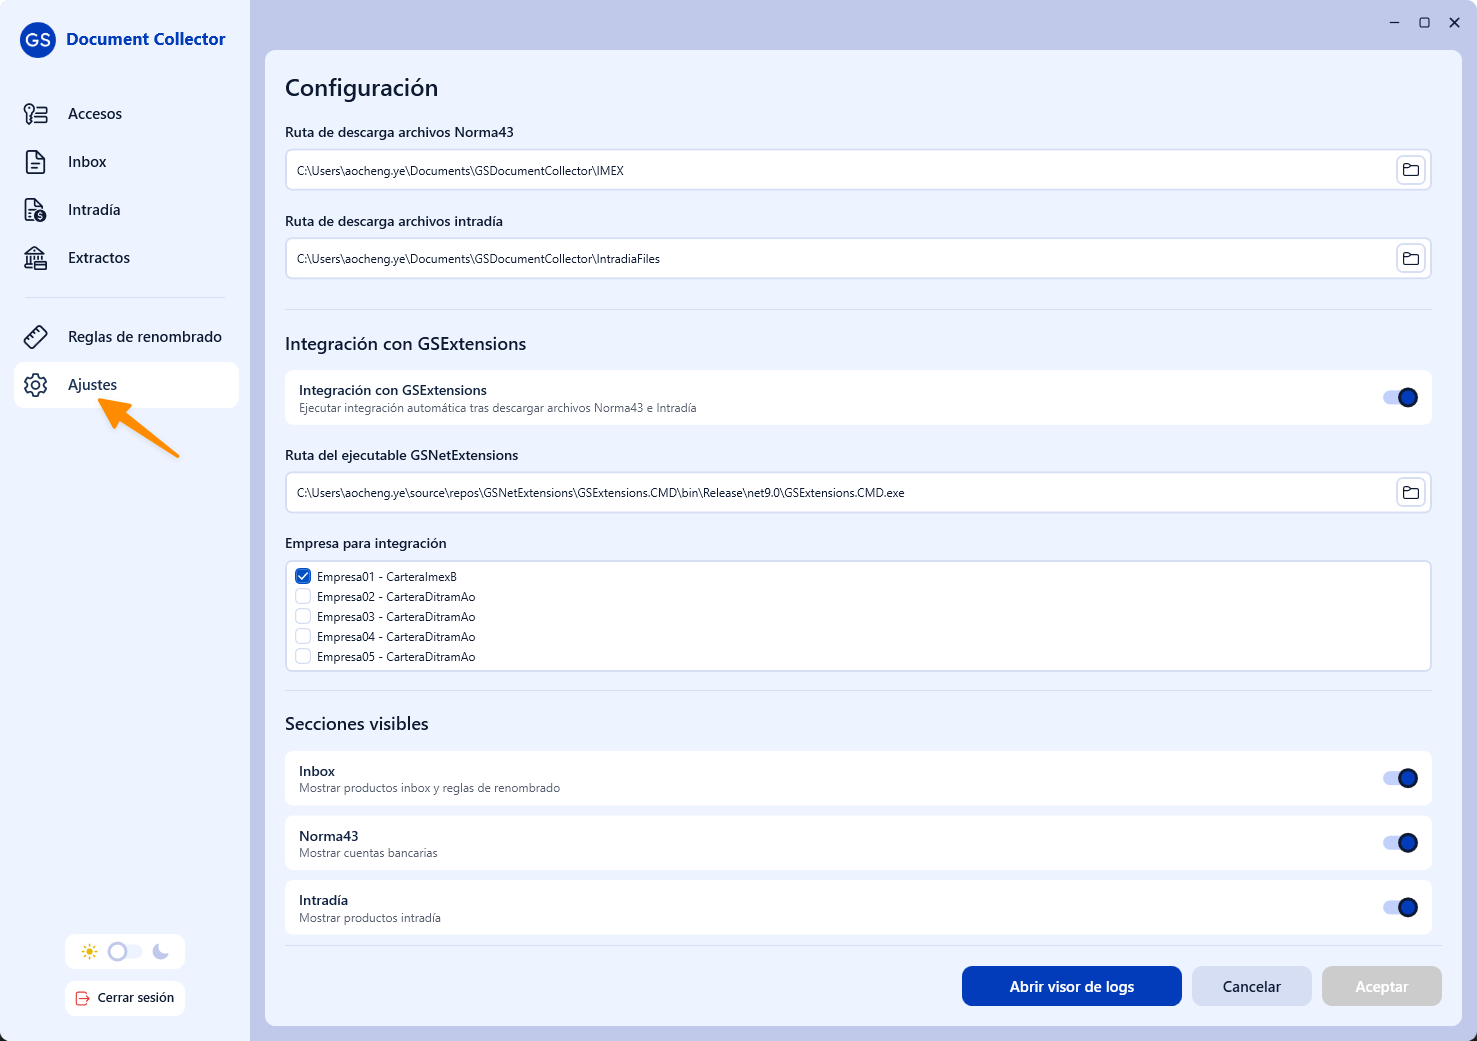The image size is (1477, 1041).
Task: Check Empresa03 - CarteraDitramAo
Action: 303,616
